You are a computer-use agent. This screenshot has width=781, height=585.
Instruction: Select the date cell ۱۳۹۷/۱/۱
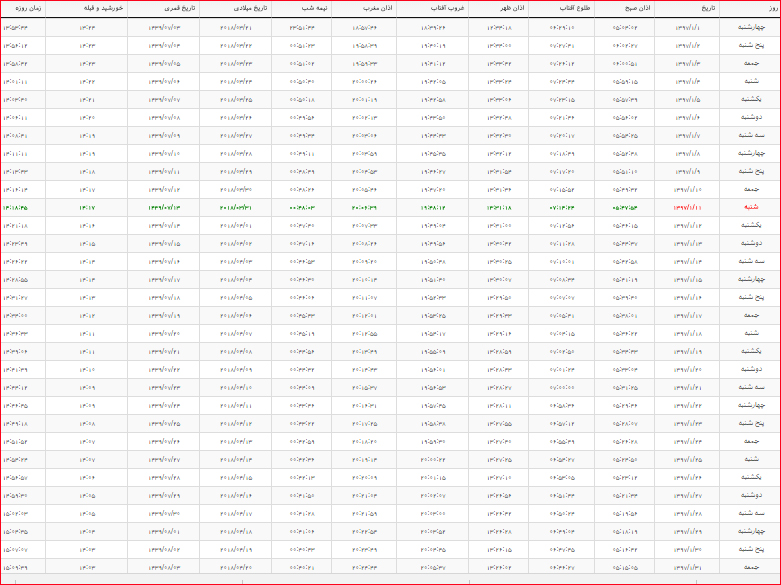pyautogui.click(x=687, y=27)
